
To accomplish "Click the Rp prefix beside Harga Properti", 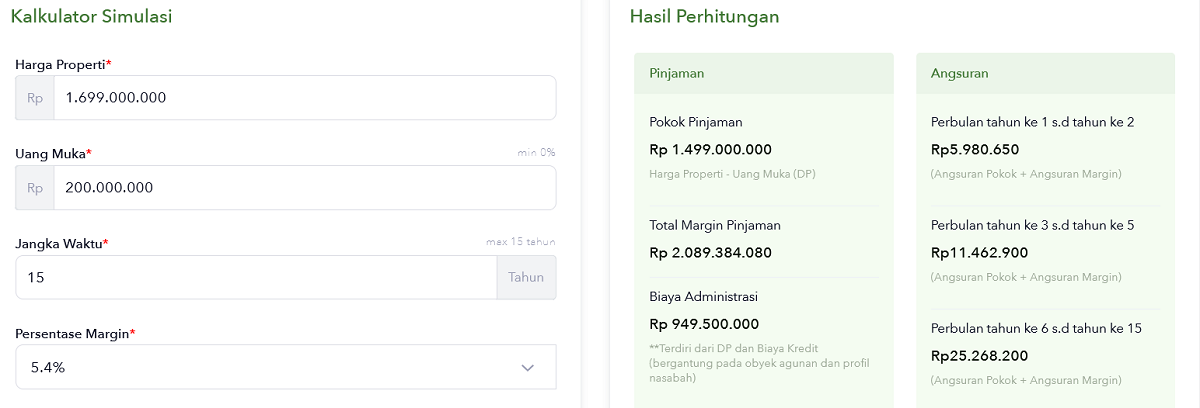I will pos(35,98).
